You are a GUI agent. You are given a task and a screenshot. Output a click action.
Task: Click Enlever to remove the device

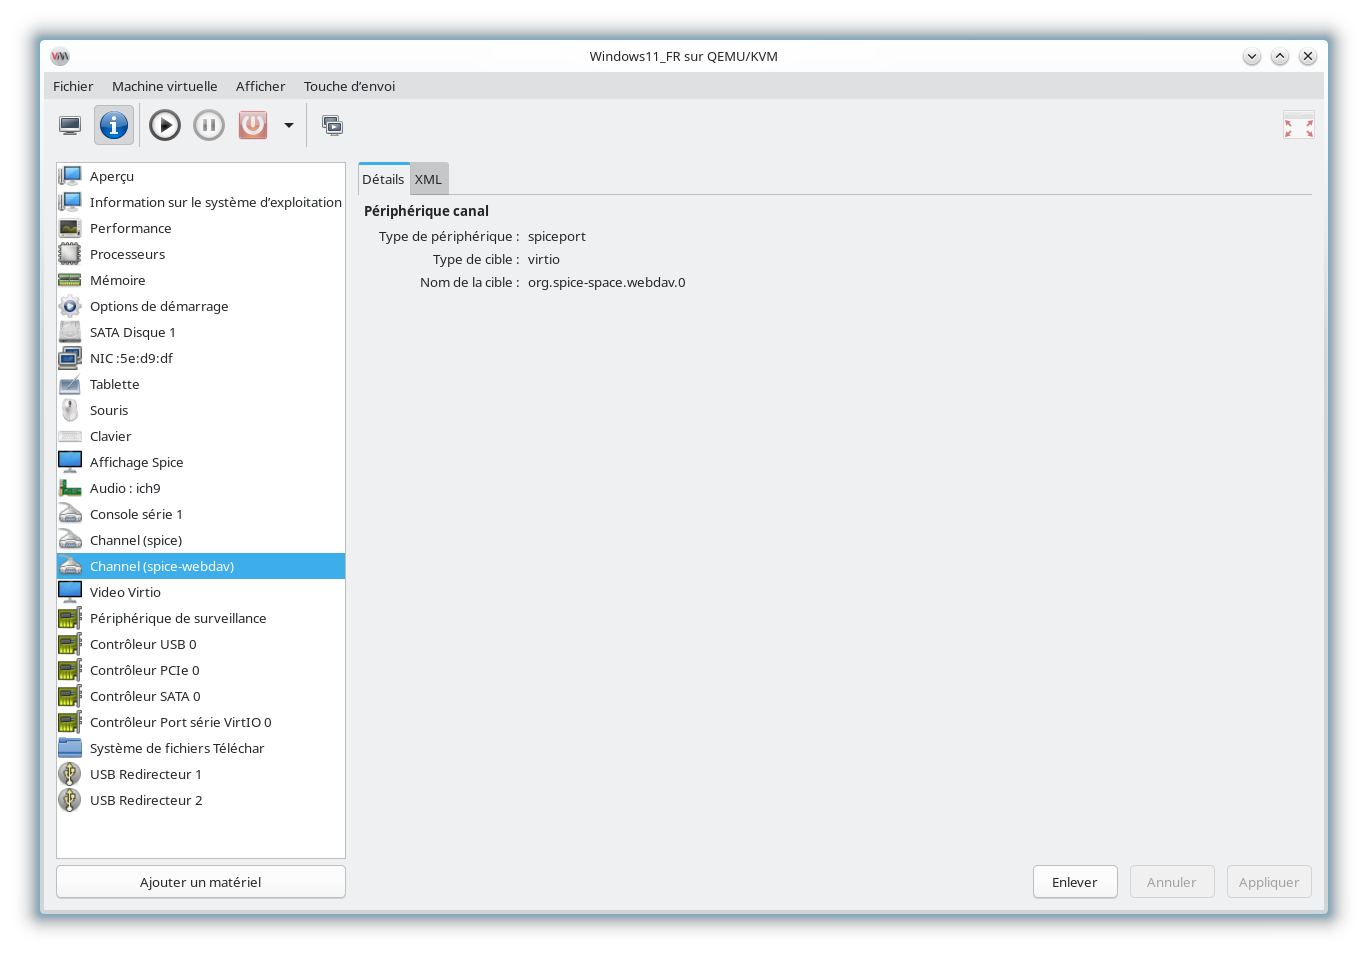pos(1075,882)
